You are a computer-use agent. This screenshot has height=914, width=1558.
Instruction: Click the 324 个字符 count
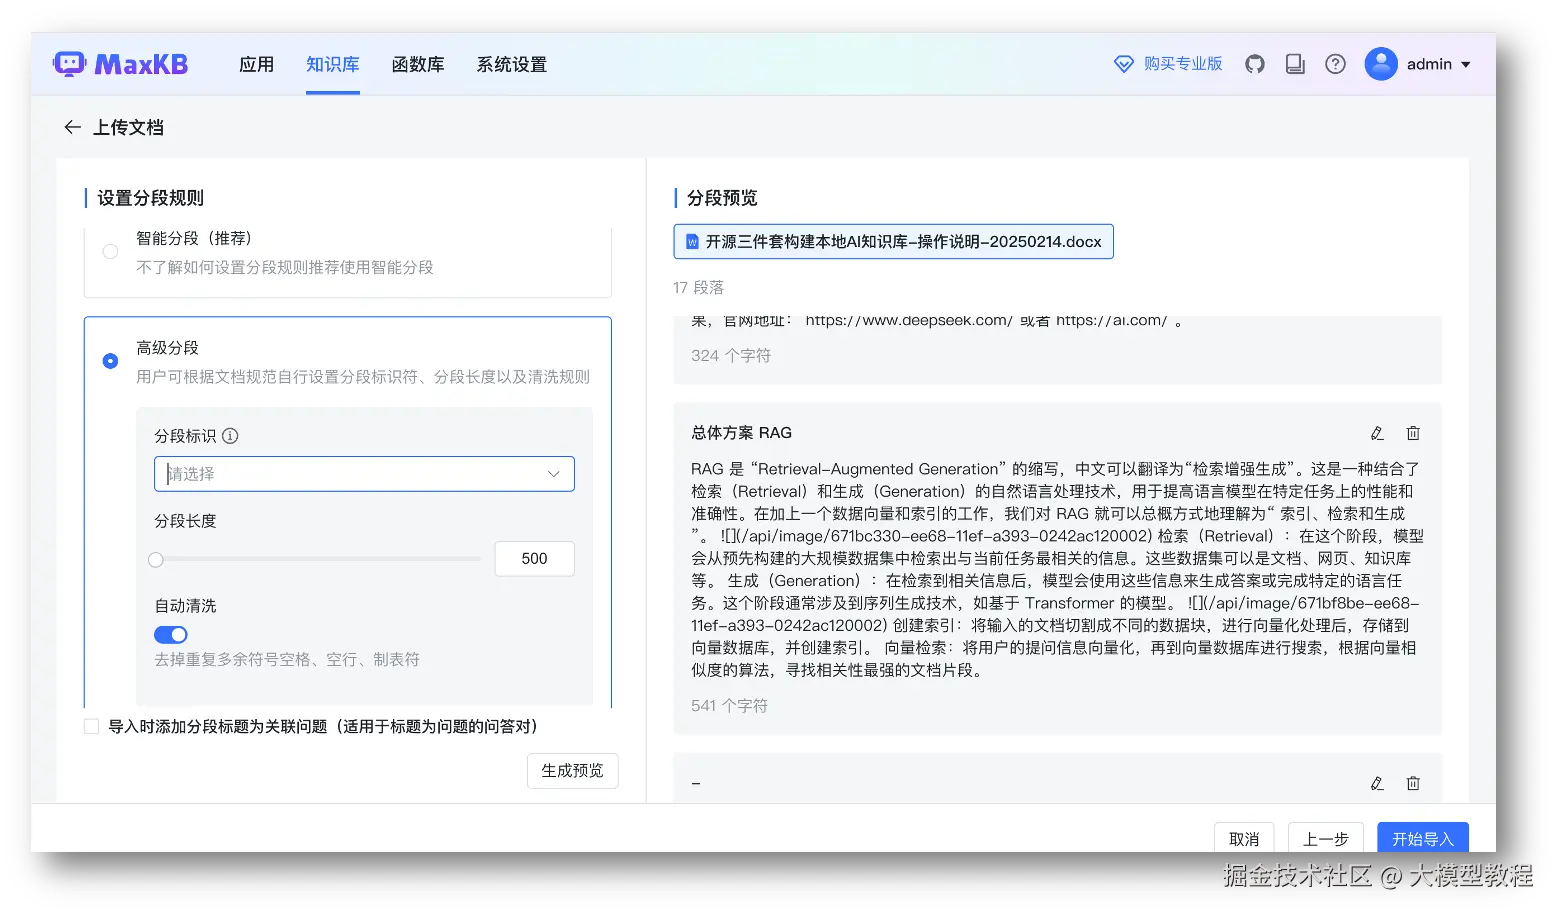(731, 356)
